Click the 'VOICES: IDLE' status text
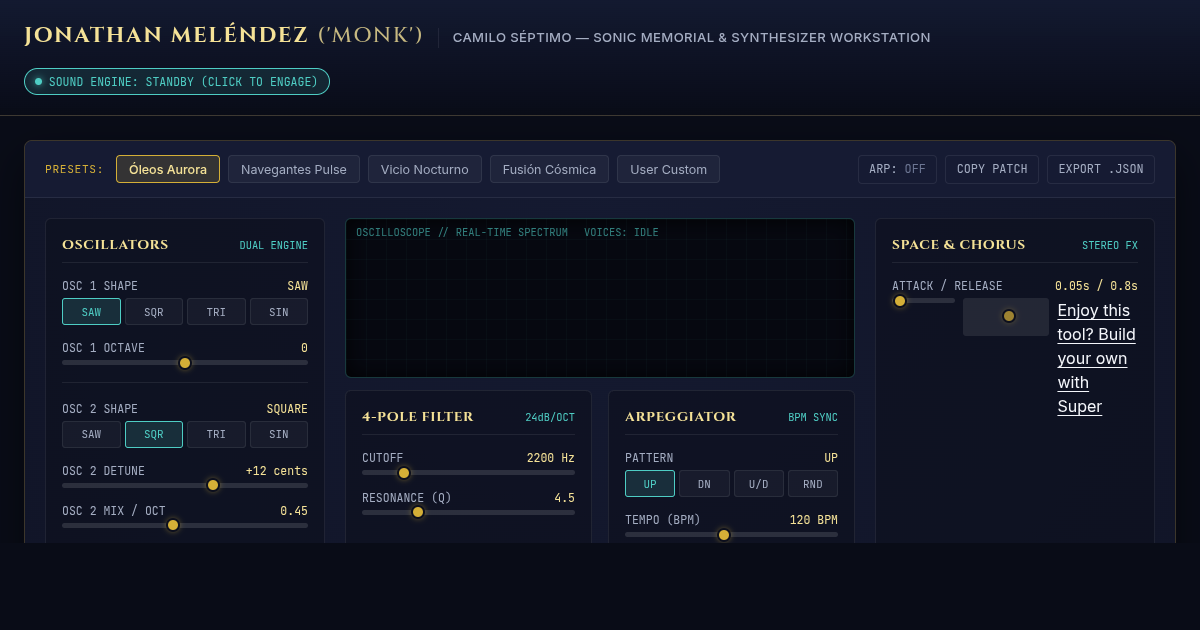This screenshot has width=1200, height=630. pos(621,232)
